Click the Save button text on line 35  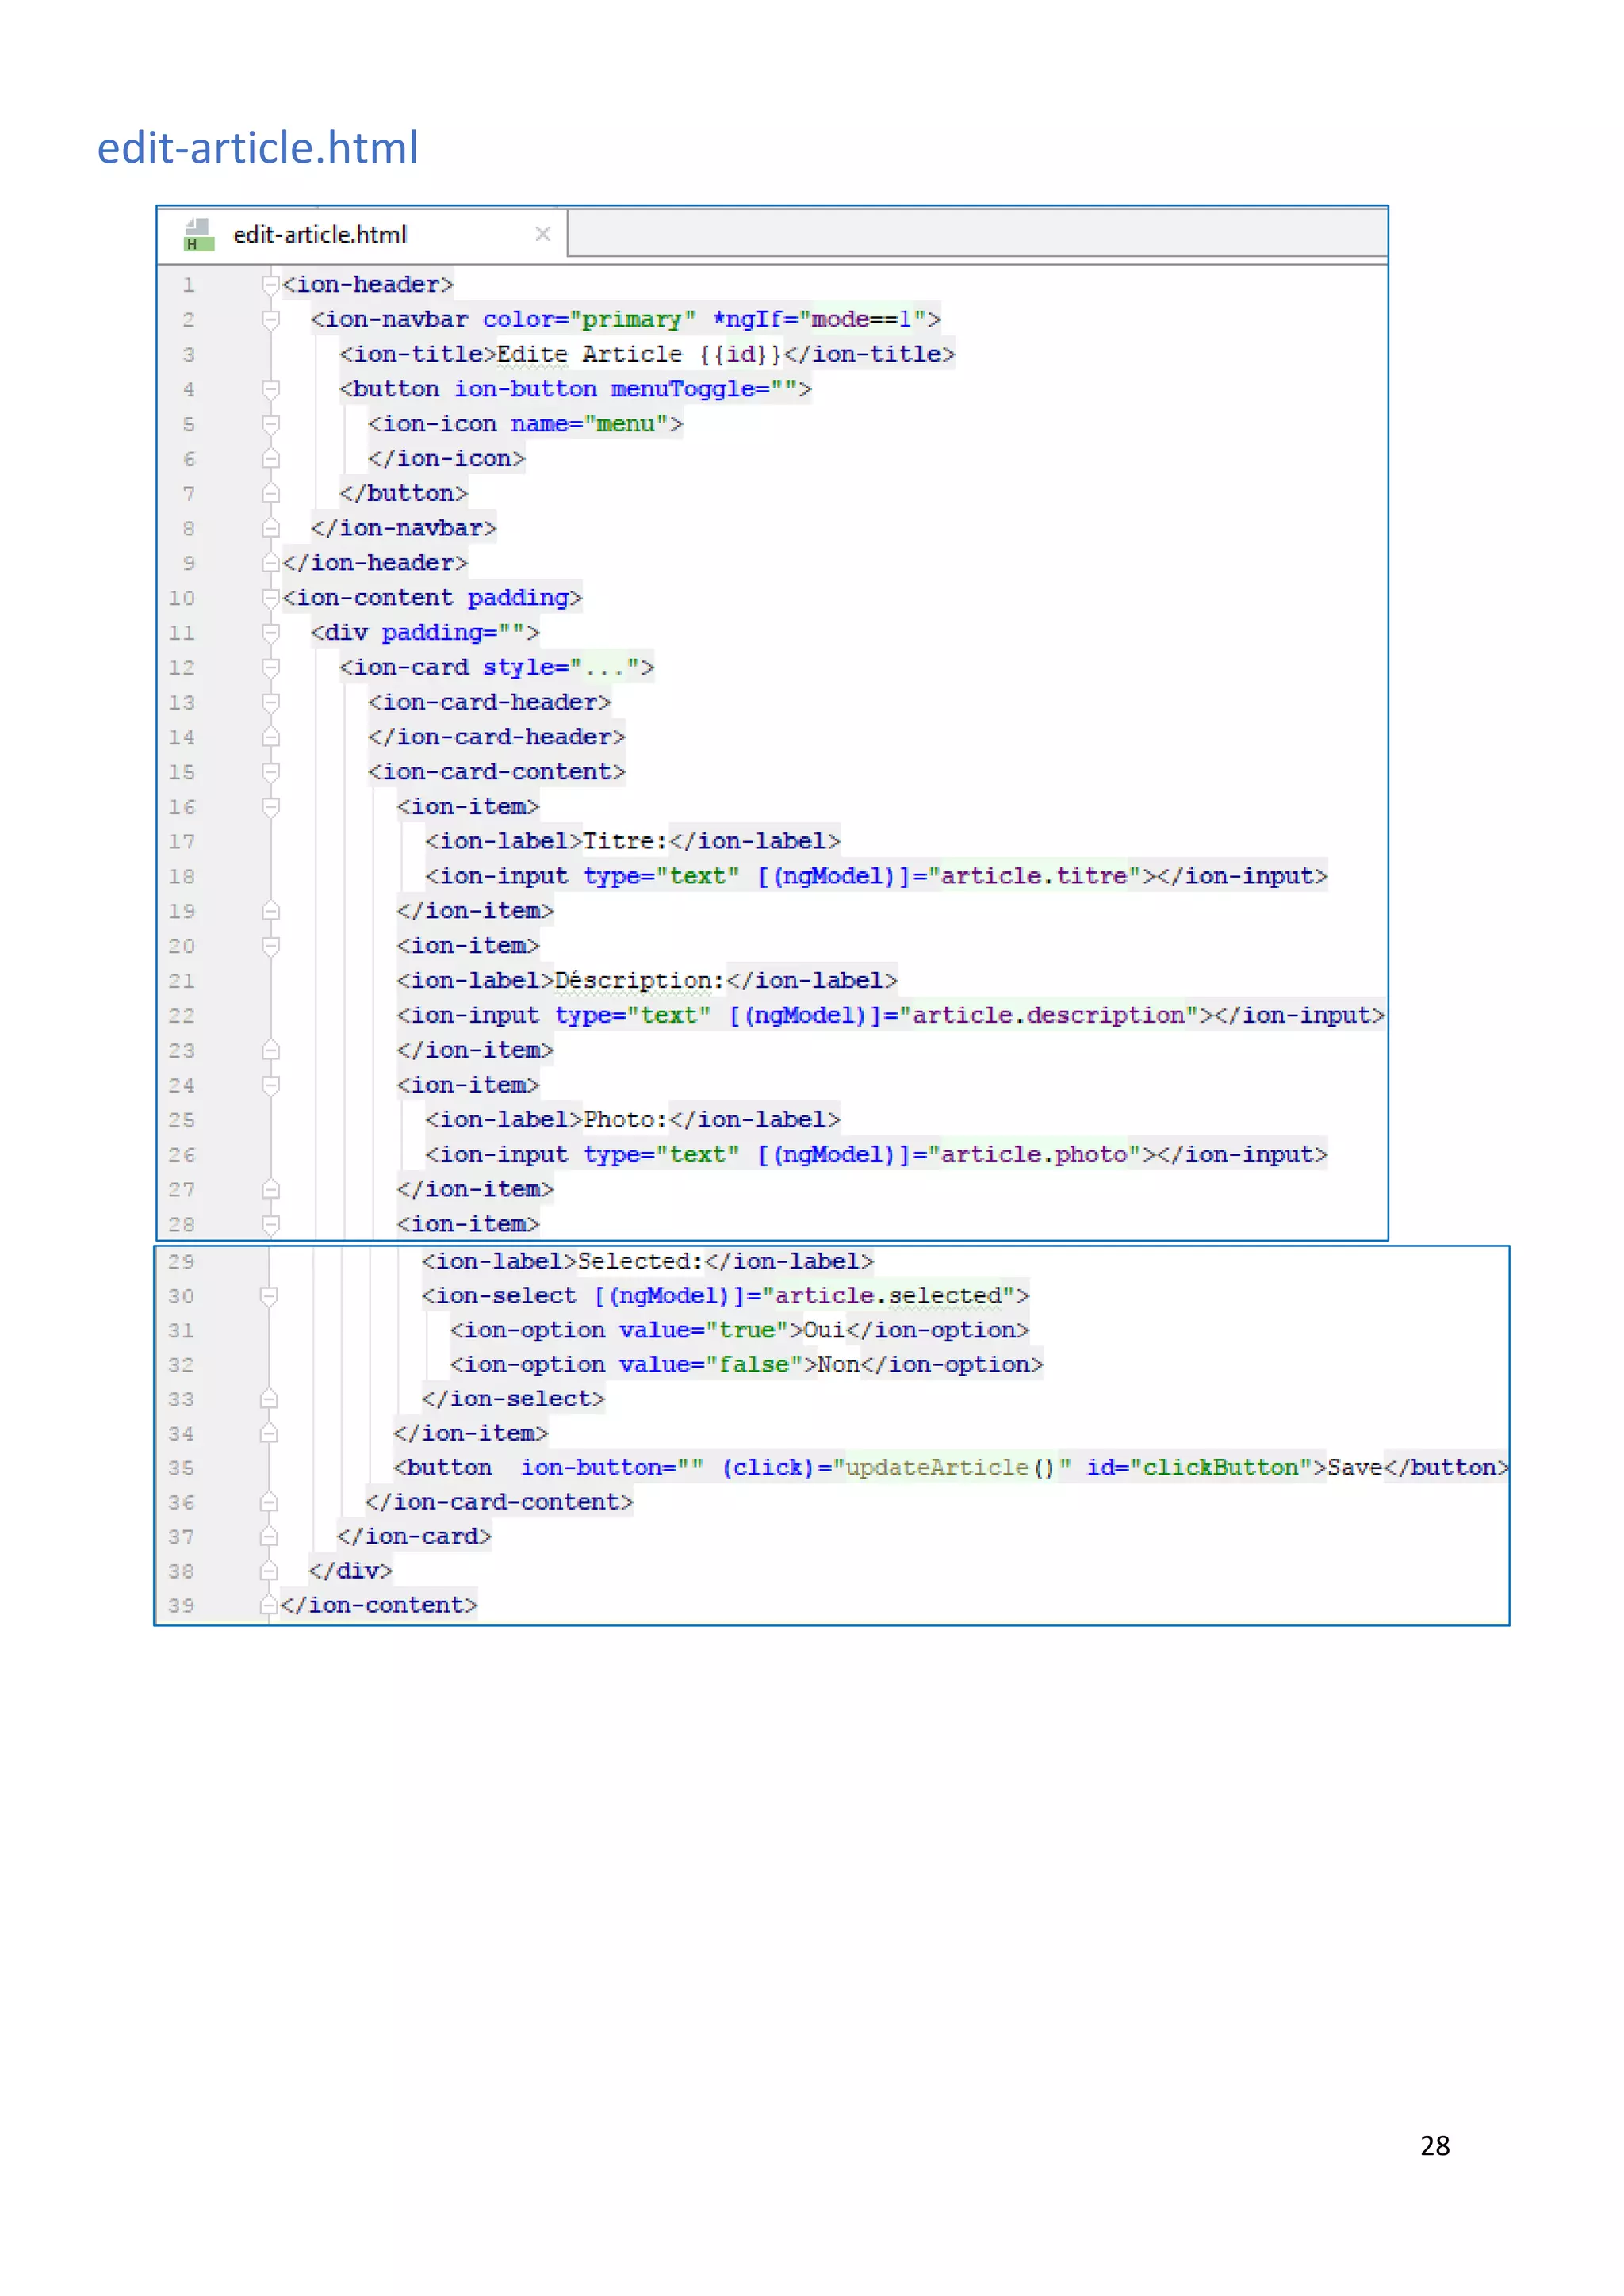pos(1354,1467)
